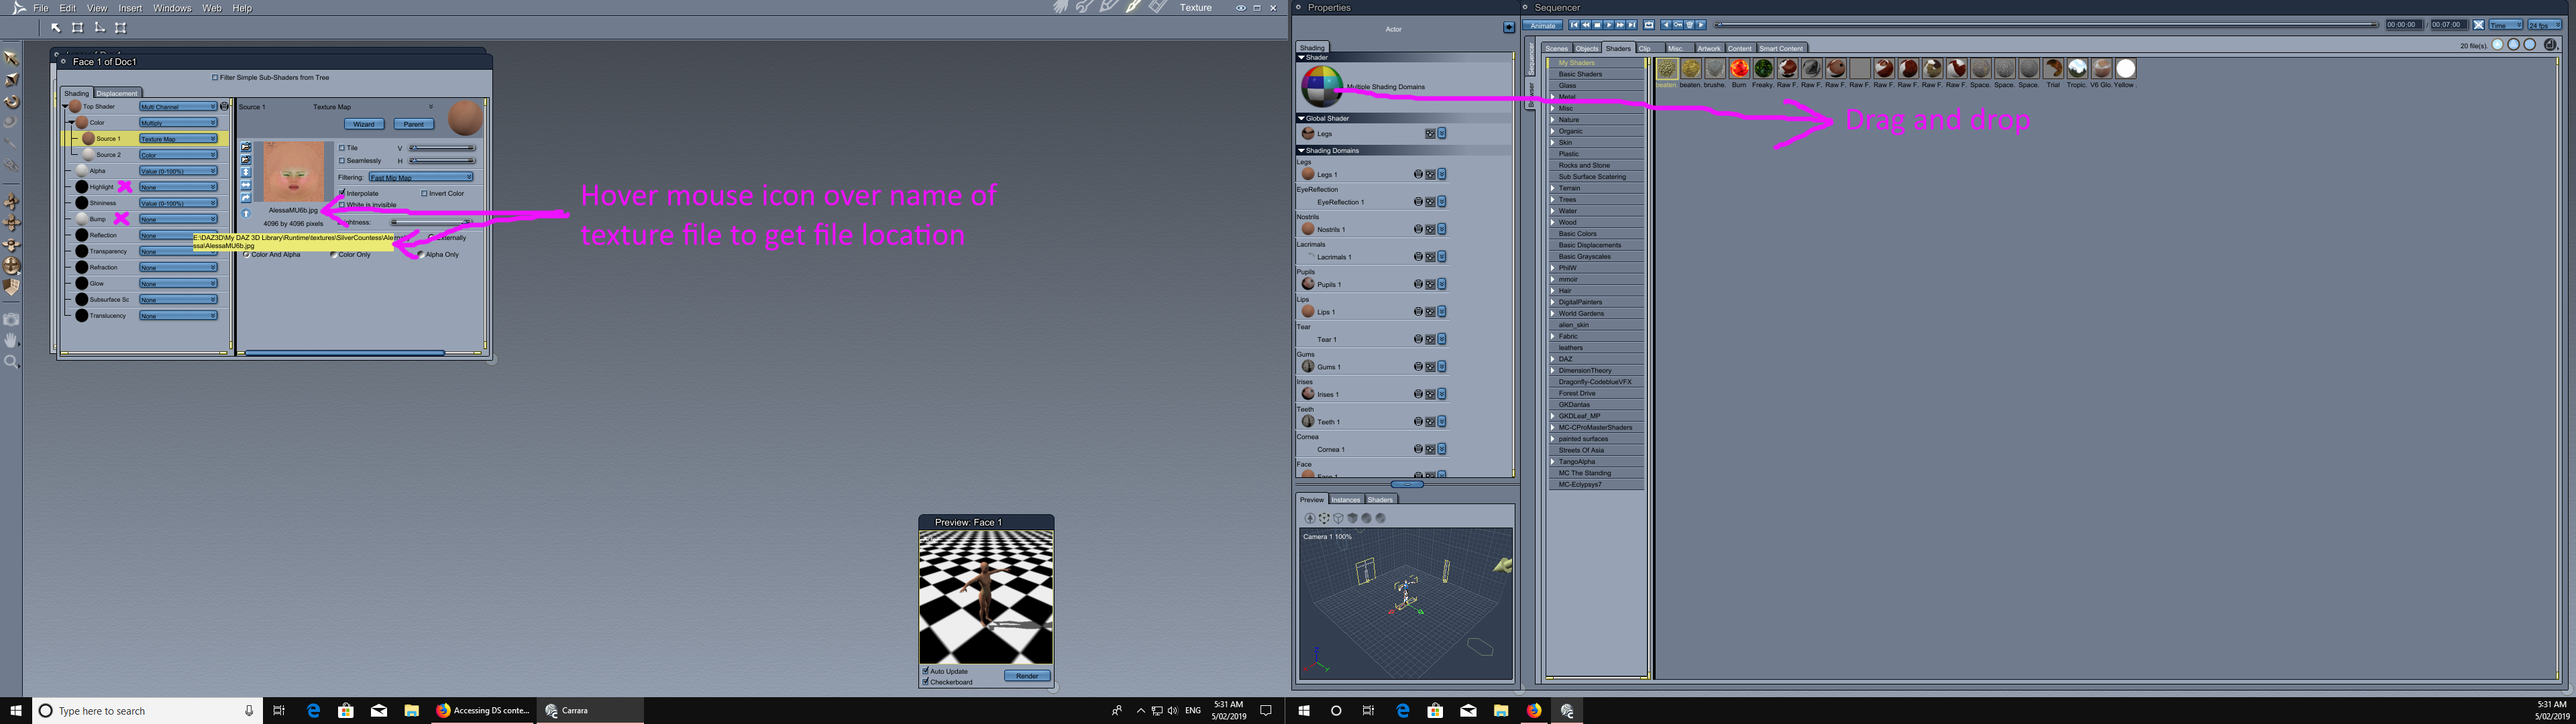Click the rotate texture arrow icon

coord(246,198)
